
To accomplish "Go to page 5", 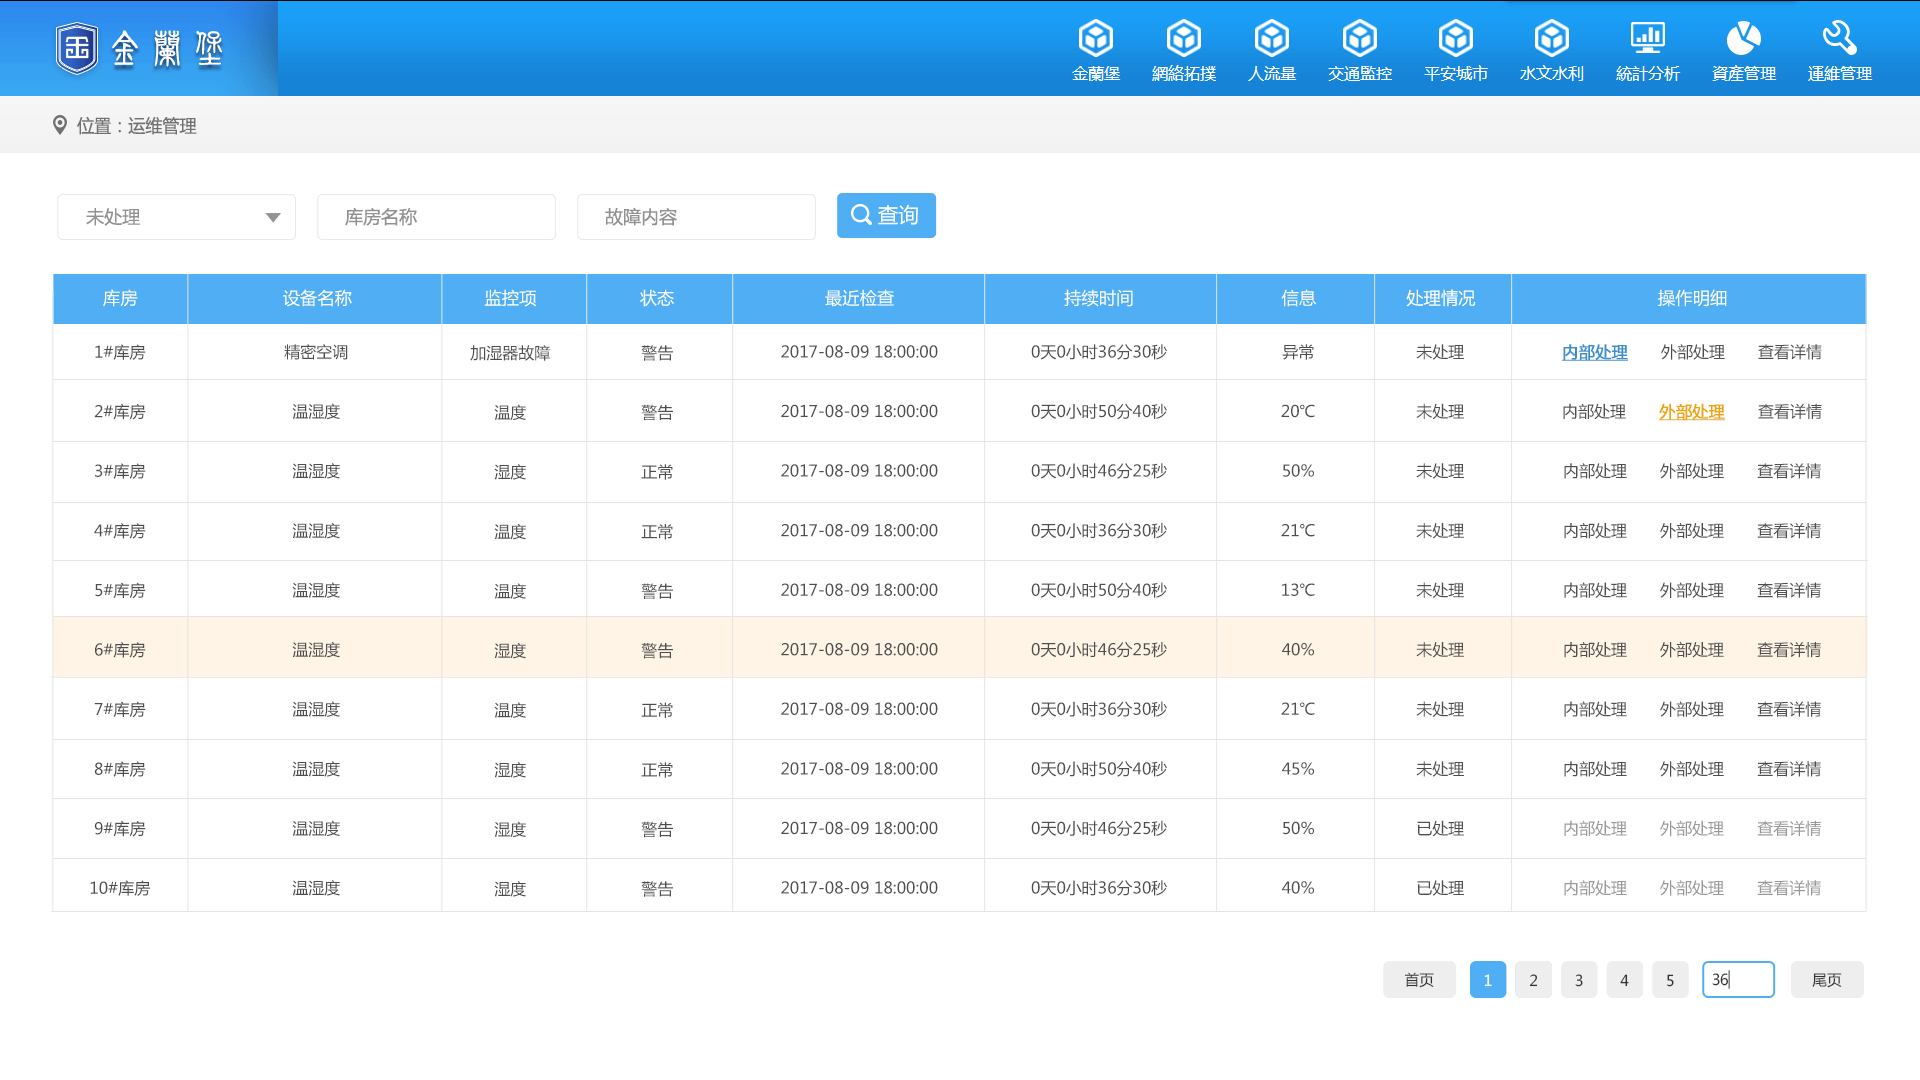I will tap(1670, 980).
